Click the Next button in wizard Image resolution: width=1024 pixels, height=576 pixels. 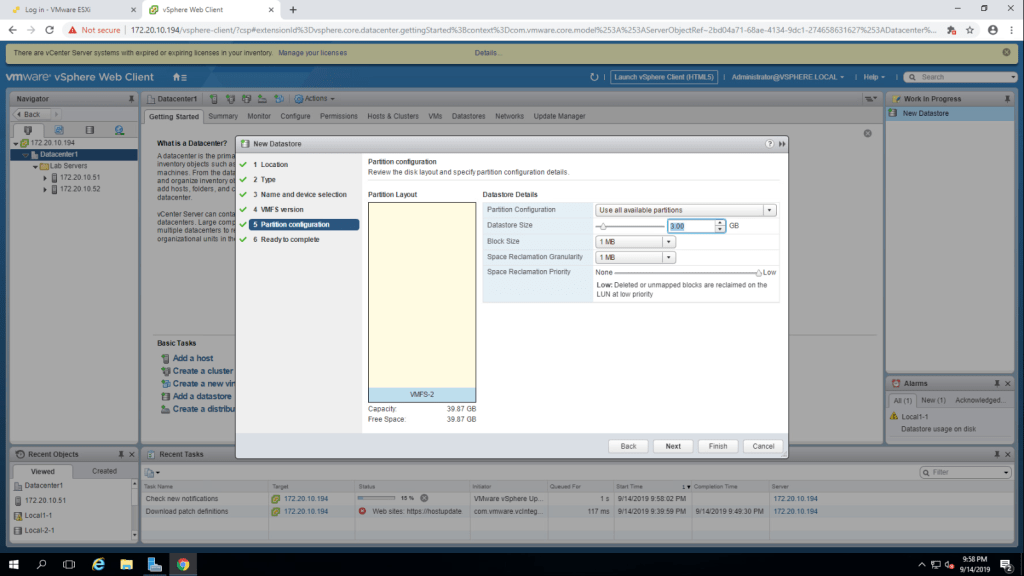[673, 446]
